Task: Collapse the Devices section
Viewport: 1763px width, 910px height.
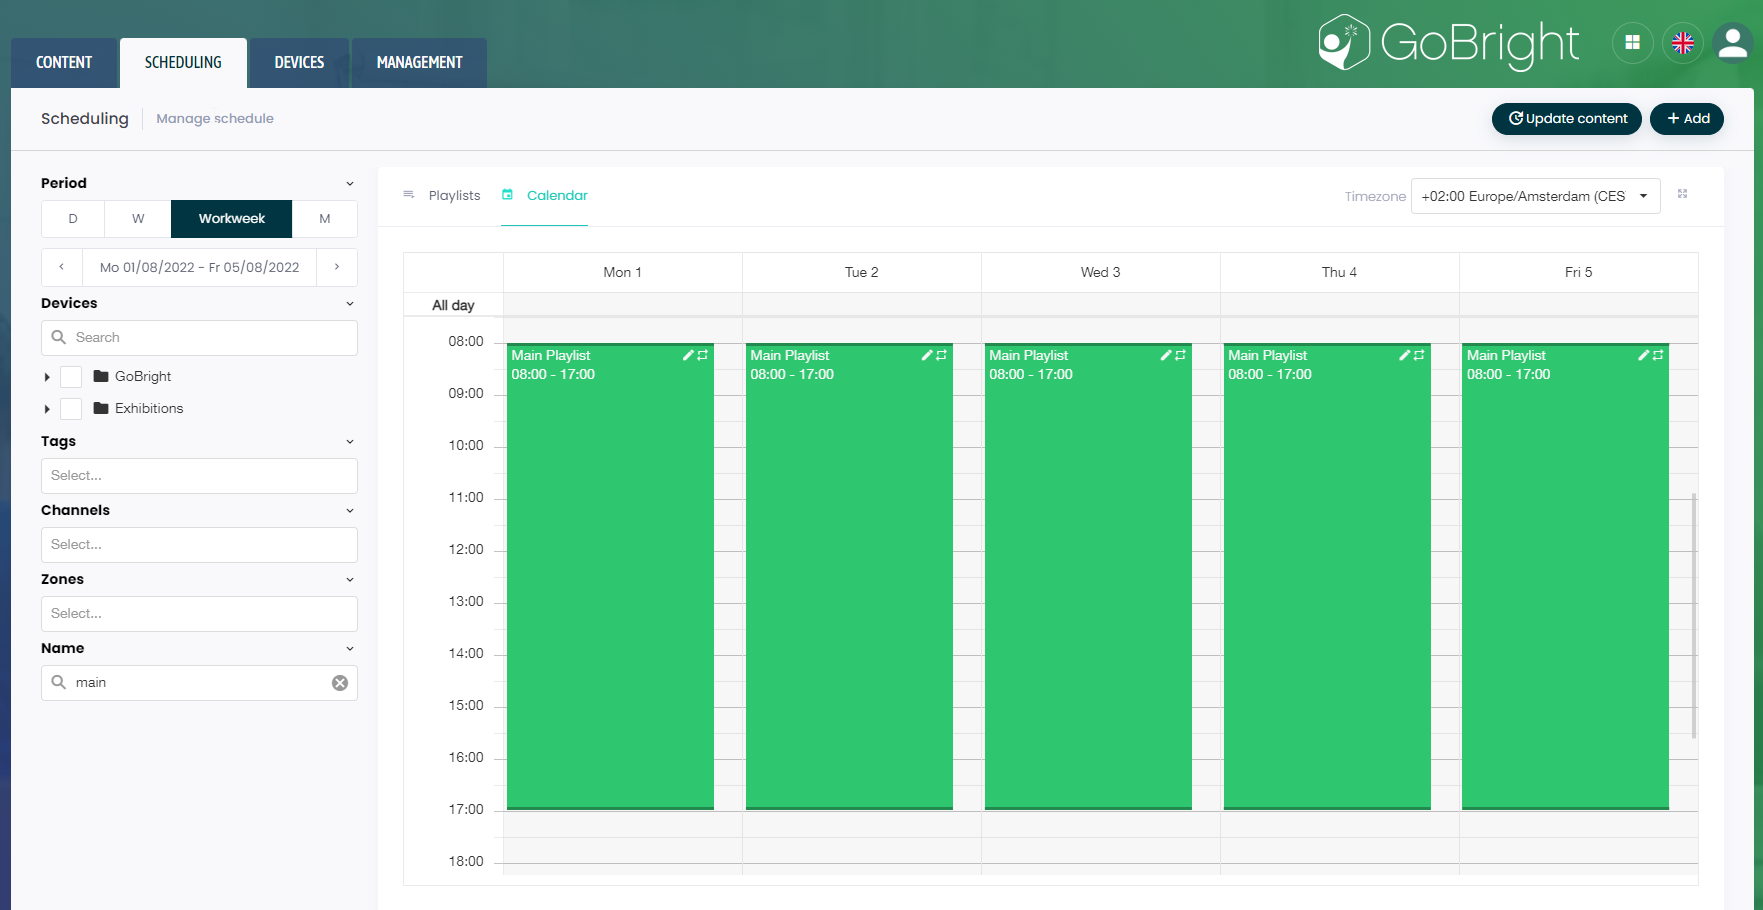Action: point(350,303)
